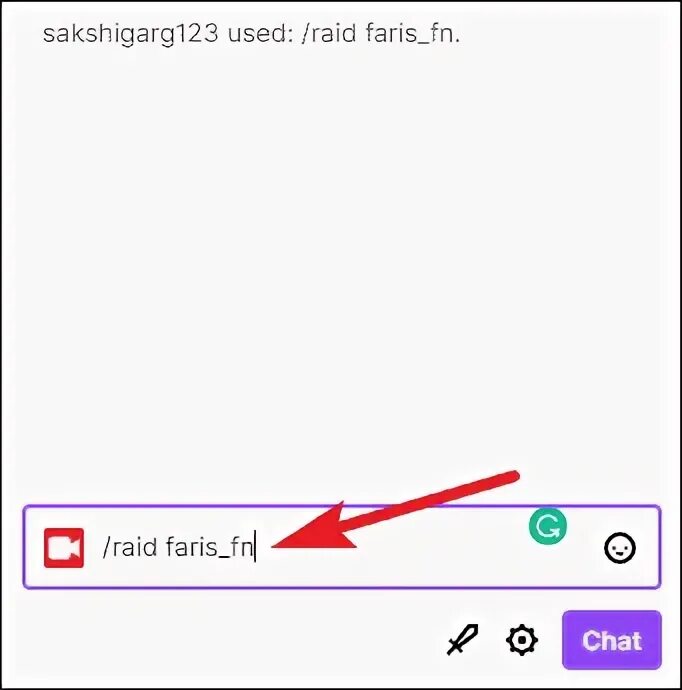Click the sakshigarg123 username in the chat log

point(130,34)
